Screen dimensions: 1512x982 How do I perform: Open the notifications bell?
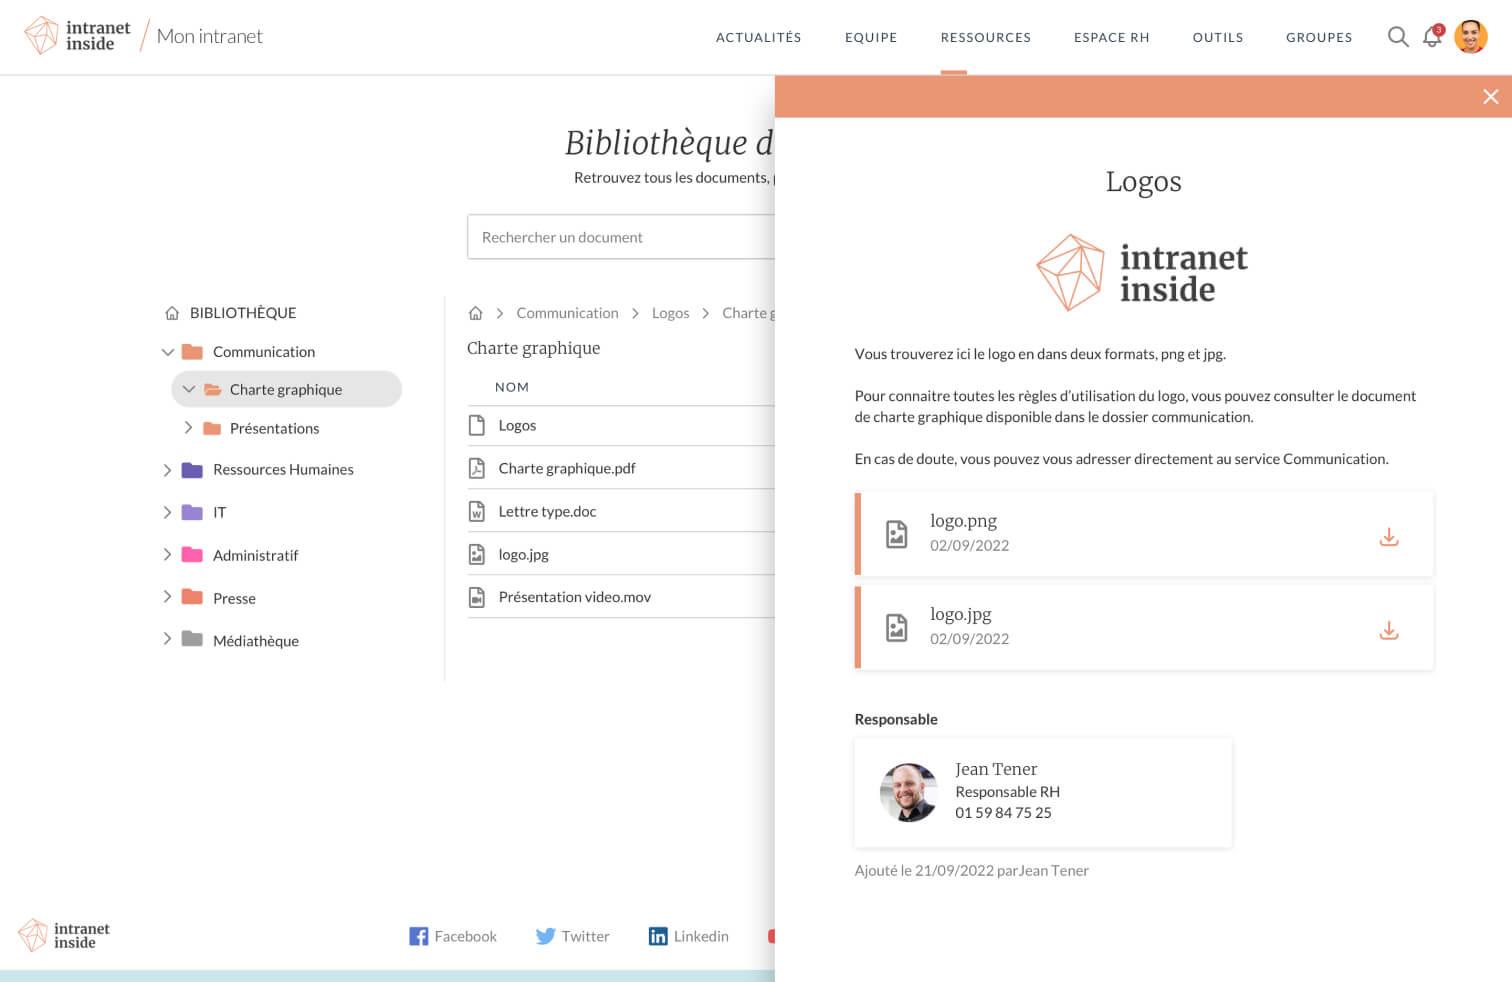click(x=1433, y=37)
